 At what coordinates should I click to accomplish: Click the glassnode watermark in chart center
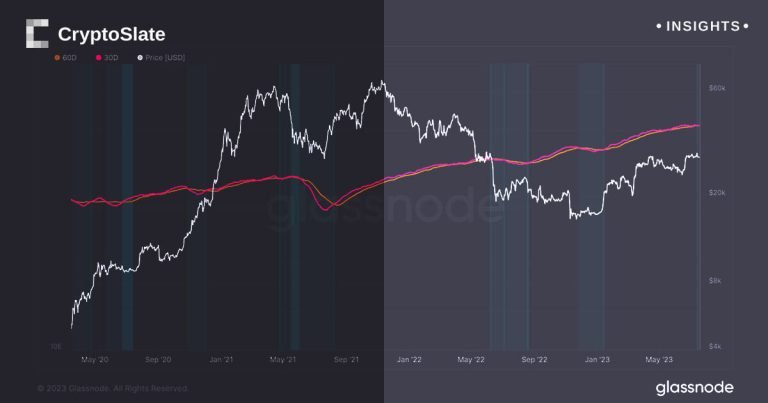pos(385,207)
